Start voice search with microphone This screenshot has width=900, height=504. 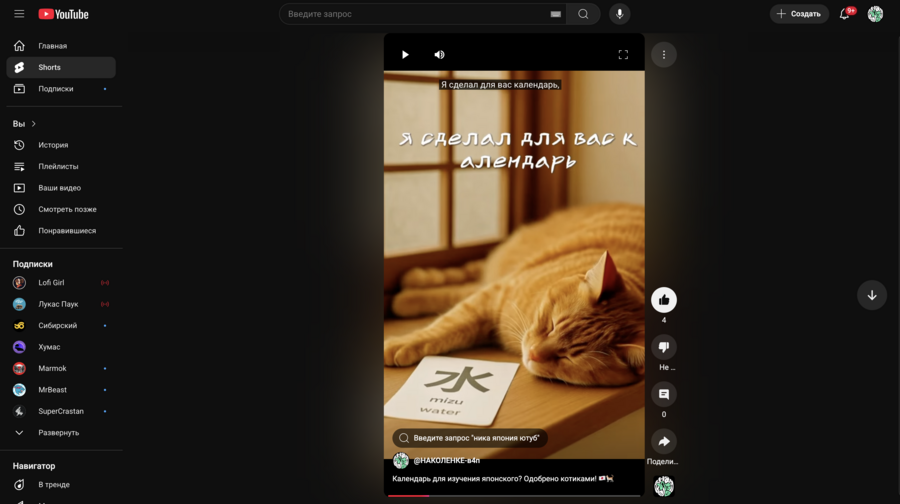coord(619,14)
